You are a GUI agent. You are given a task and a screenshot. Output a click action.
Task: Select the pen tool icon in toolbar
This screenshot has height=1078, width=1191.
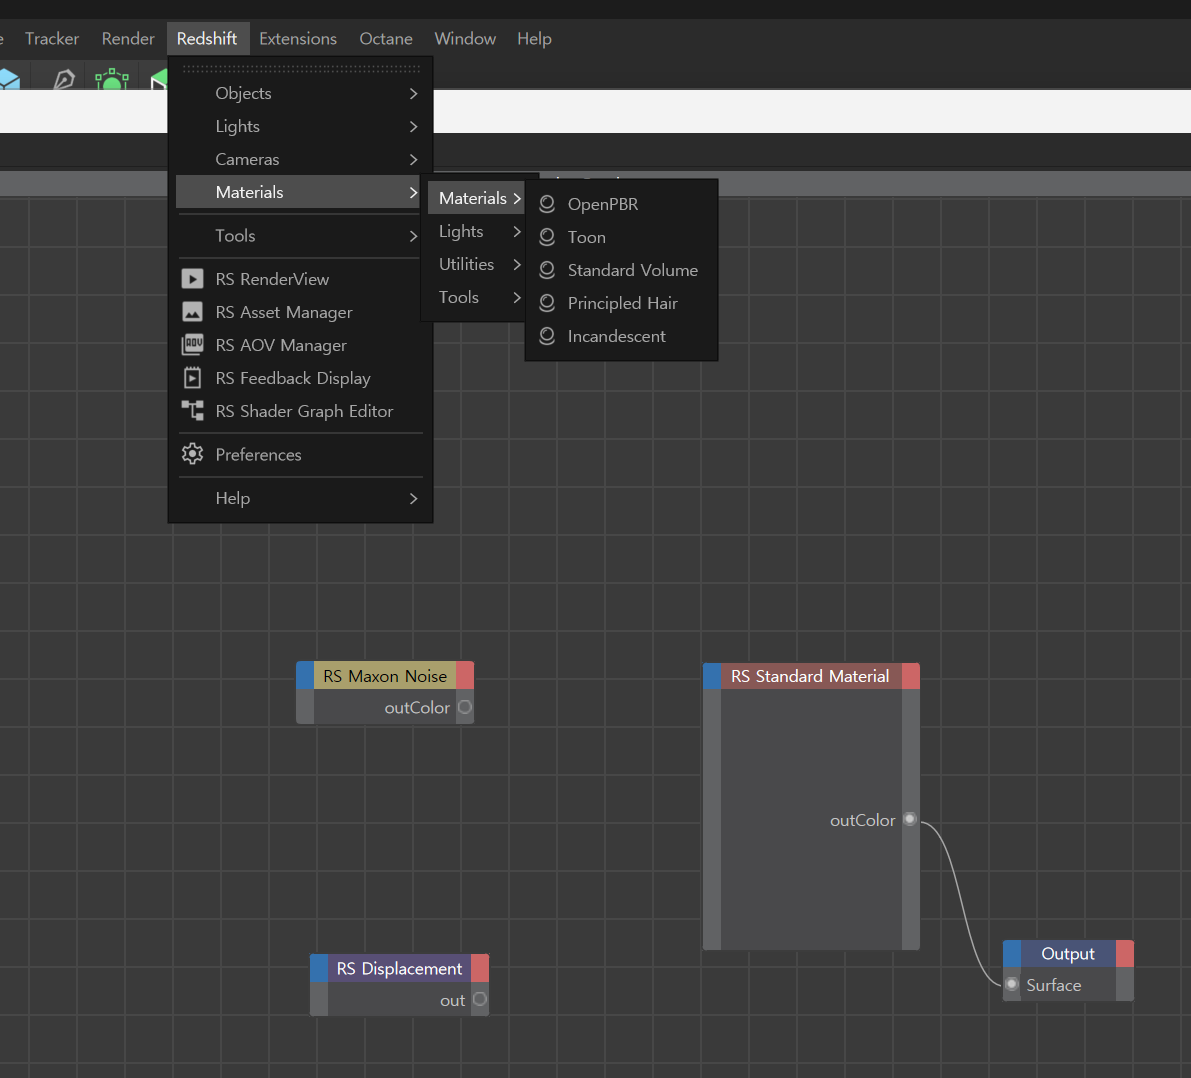pyautogui.click(x=64, y=79)
